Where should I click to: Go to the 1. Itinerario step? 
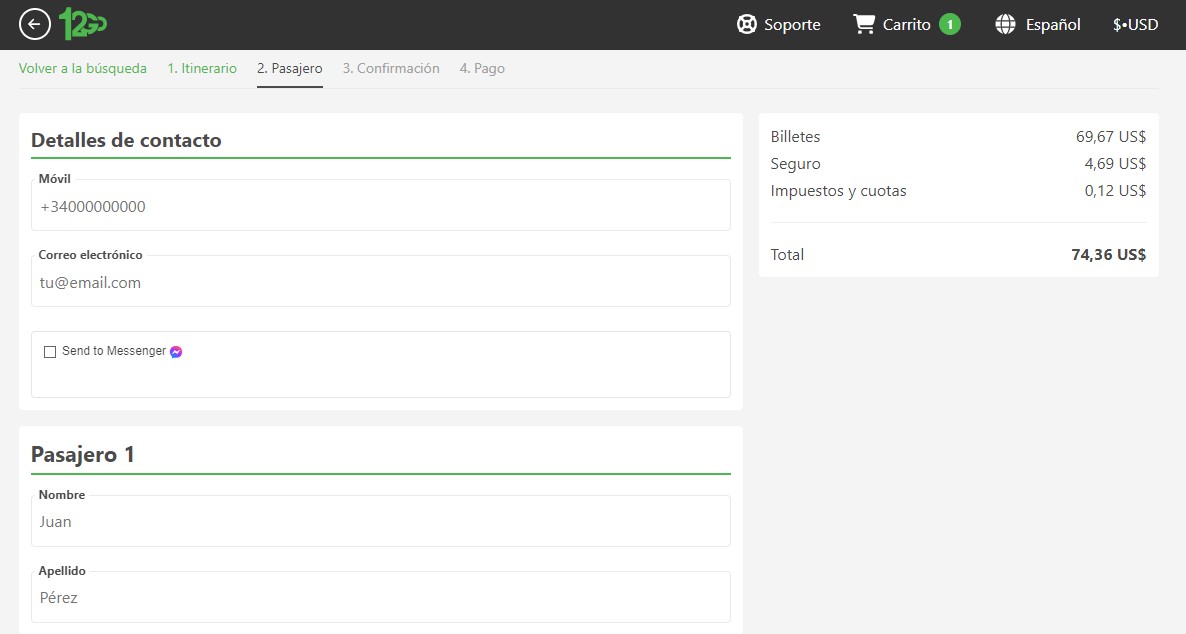click(202, 69)
